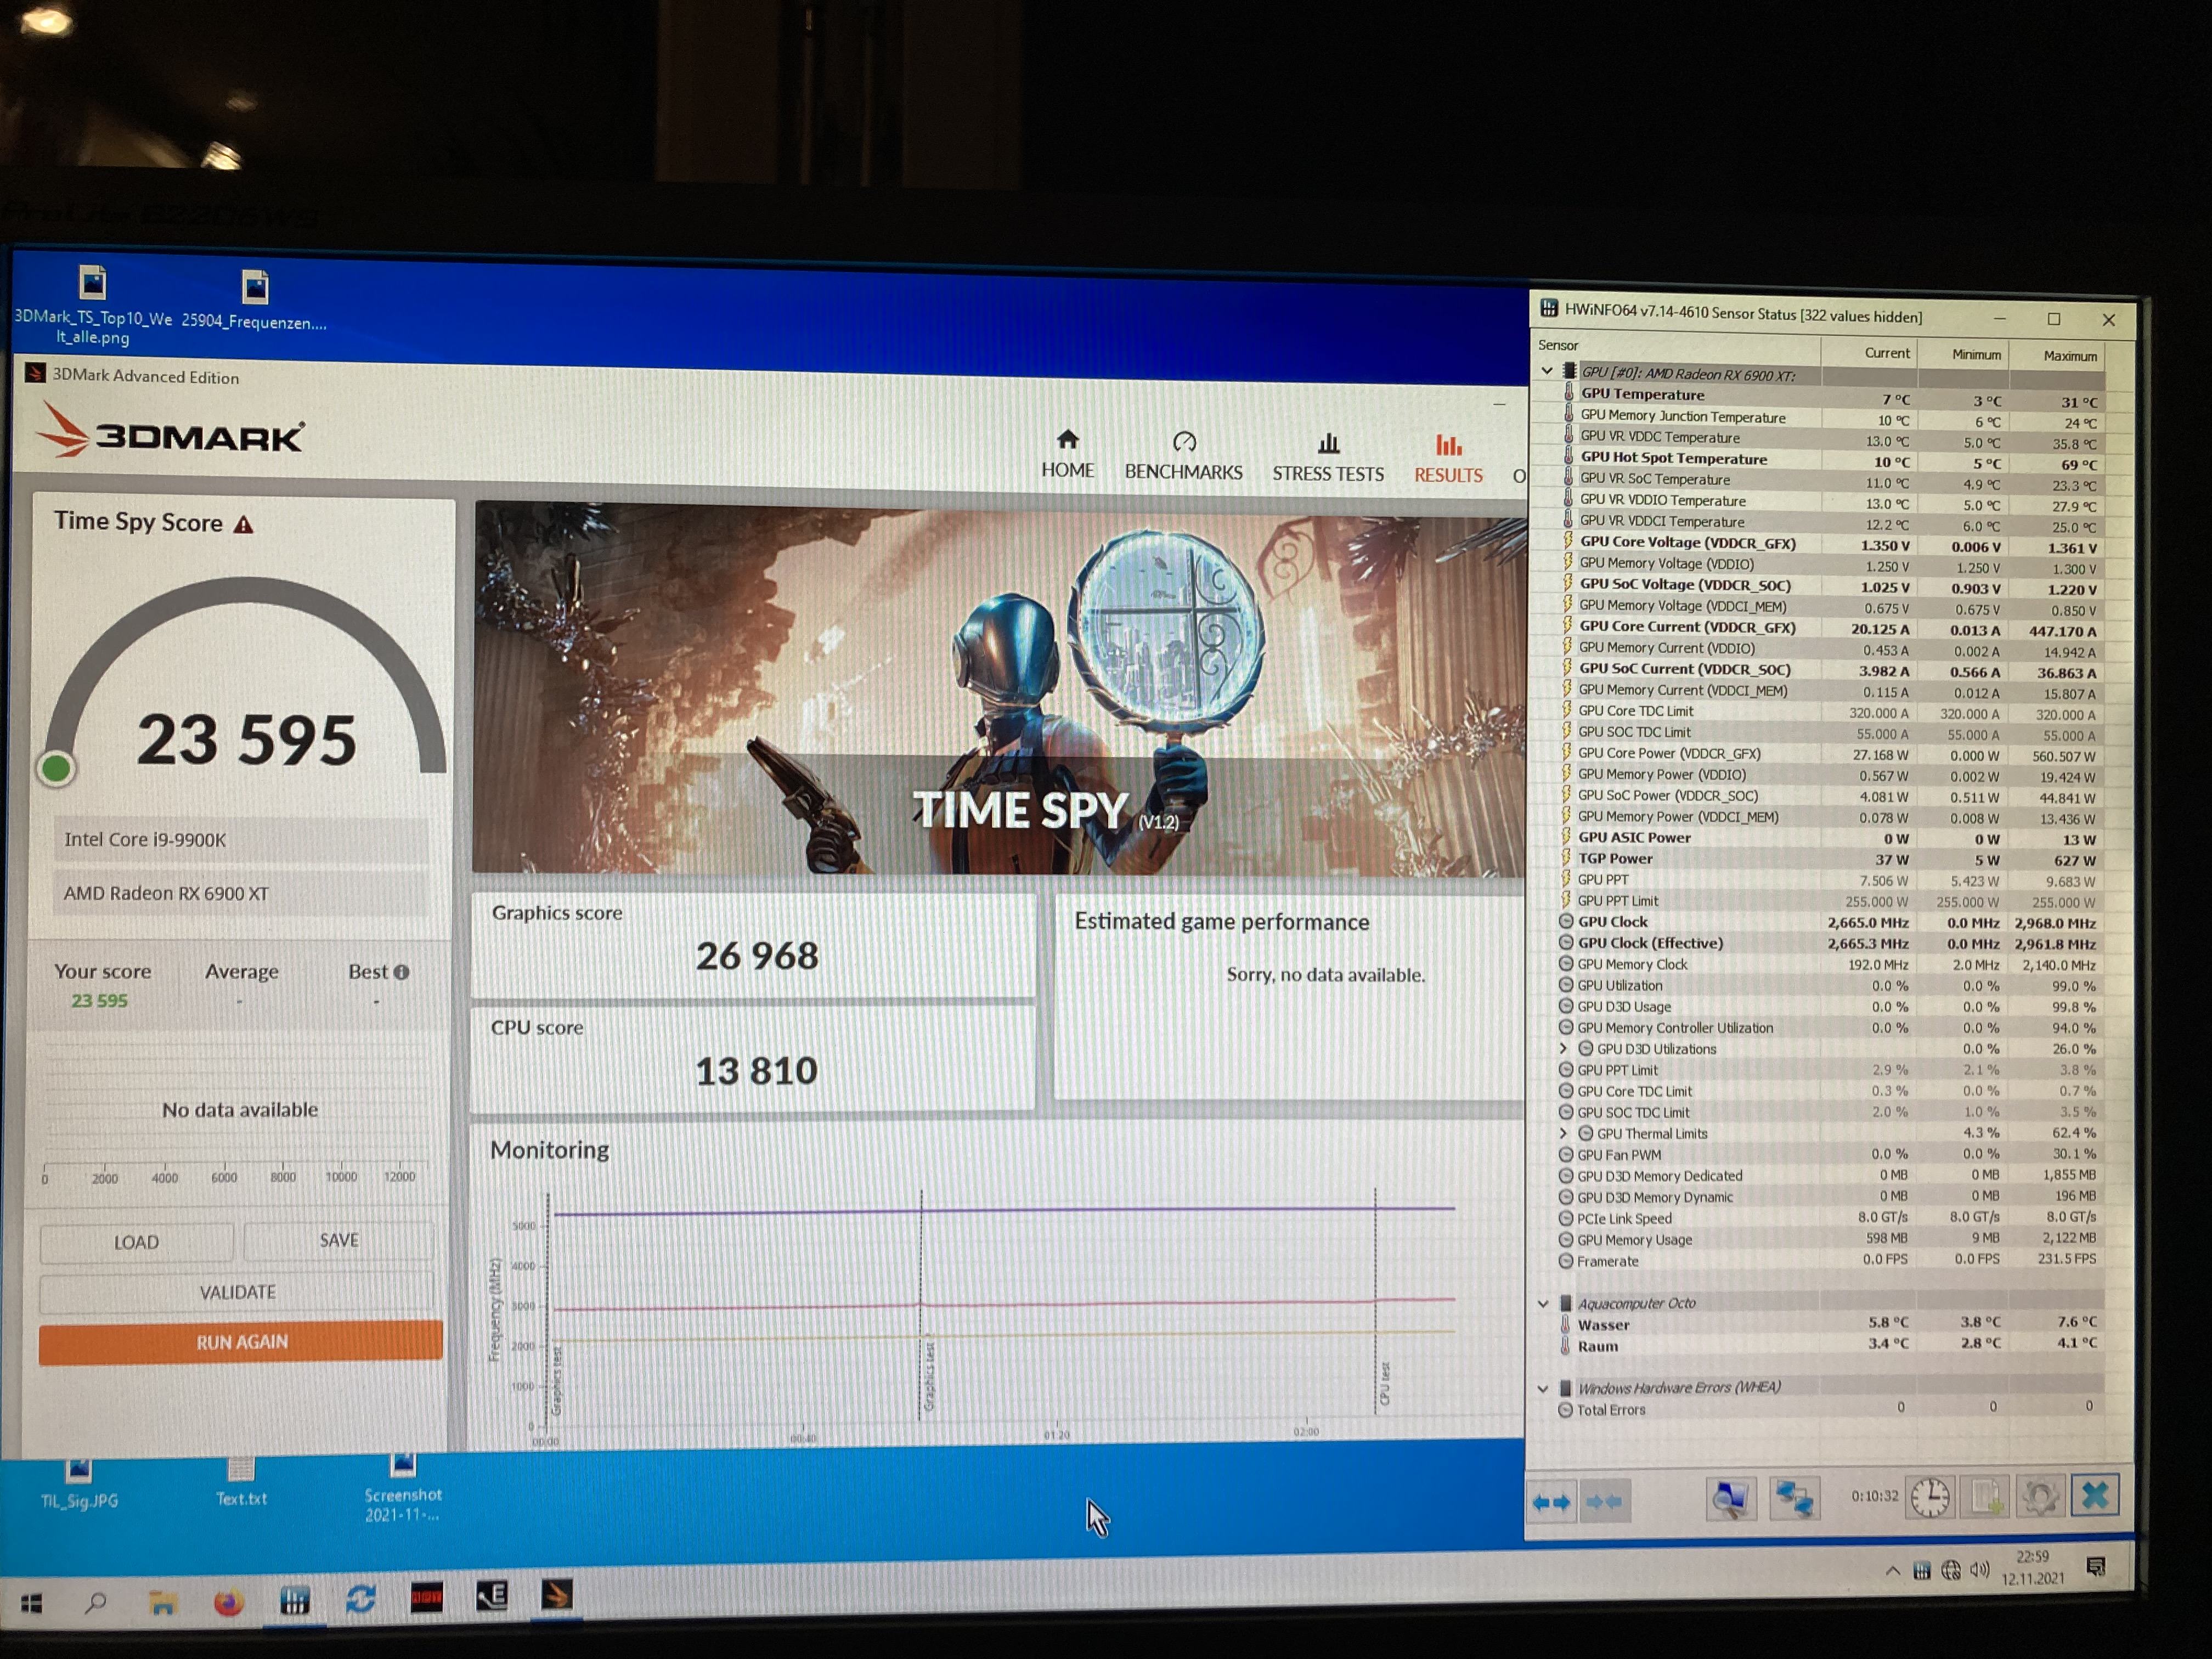Click the blue X close-sensors icon in HWiNFO
2212x1659 pixels.
(x=2095, y=1496)
